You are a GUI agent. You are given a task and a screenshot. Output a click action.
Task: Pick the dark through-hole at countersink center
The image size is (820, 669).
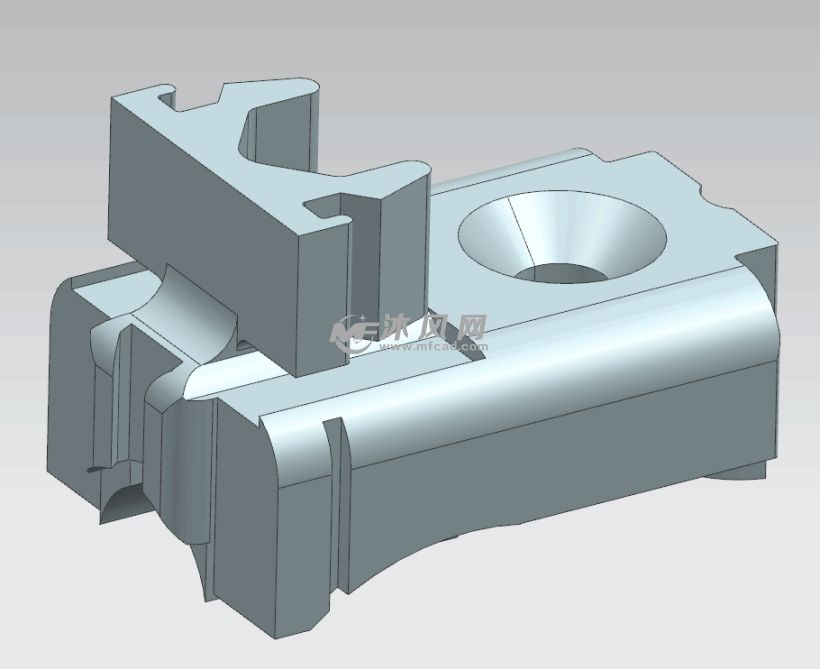click(561, 273)
